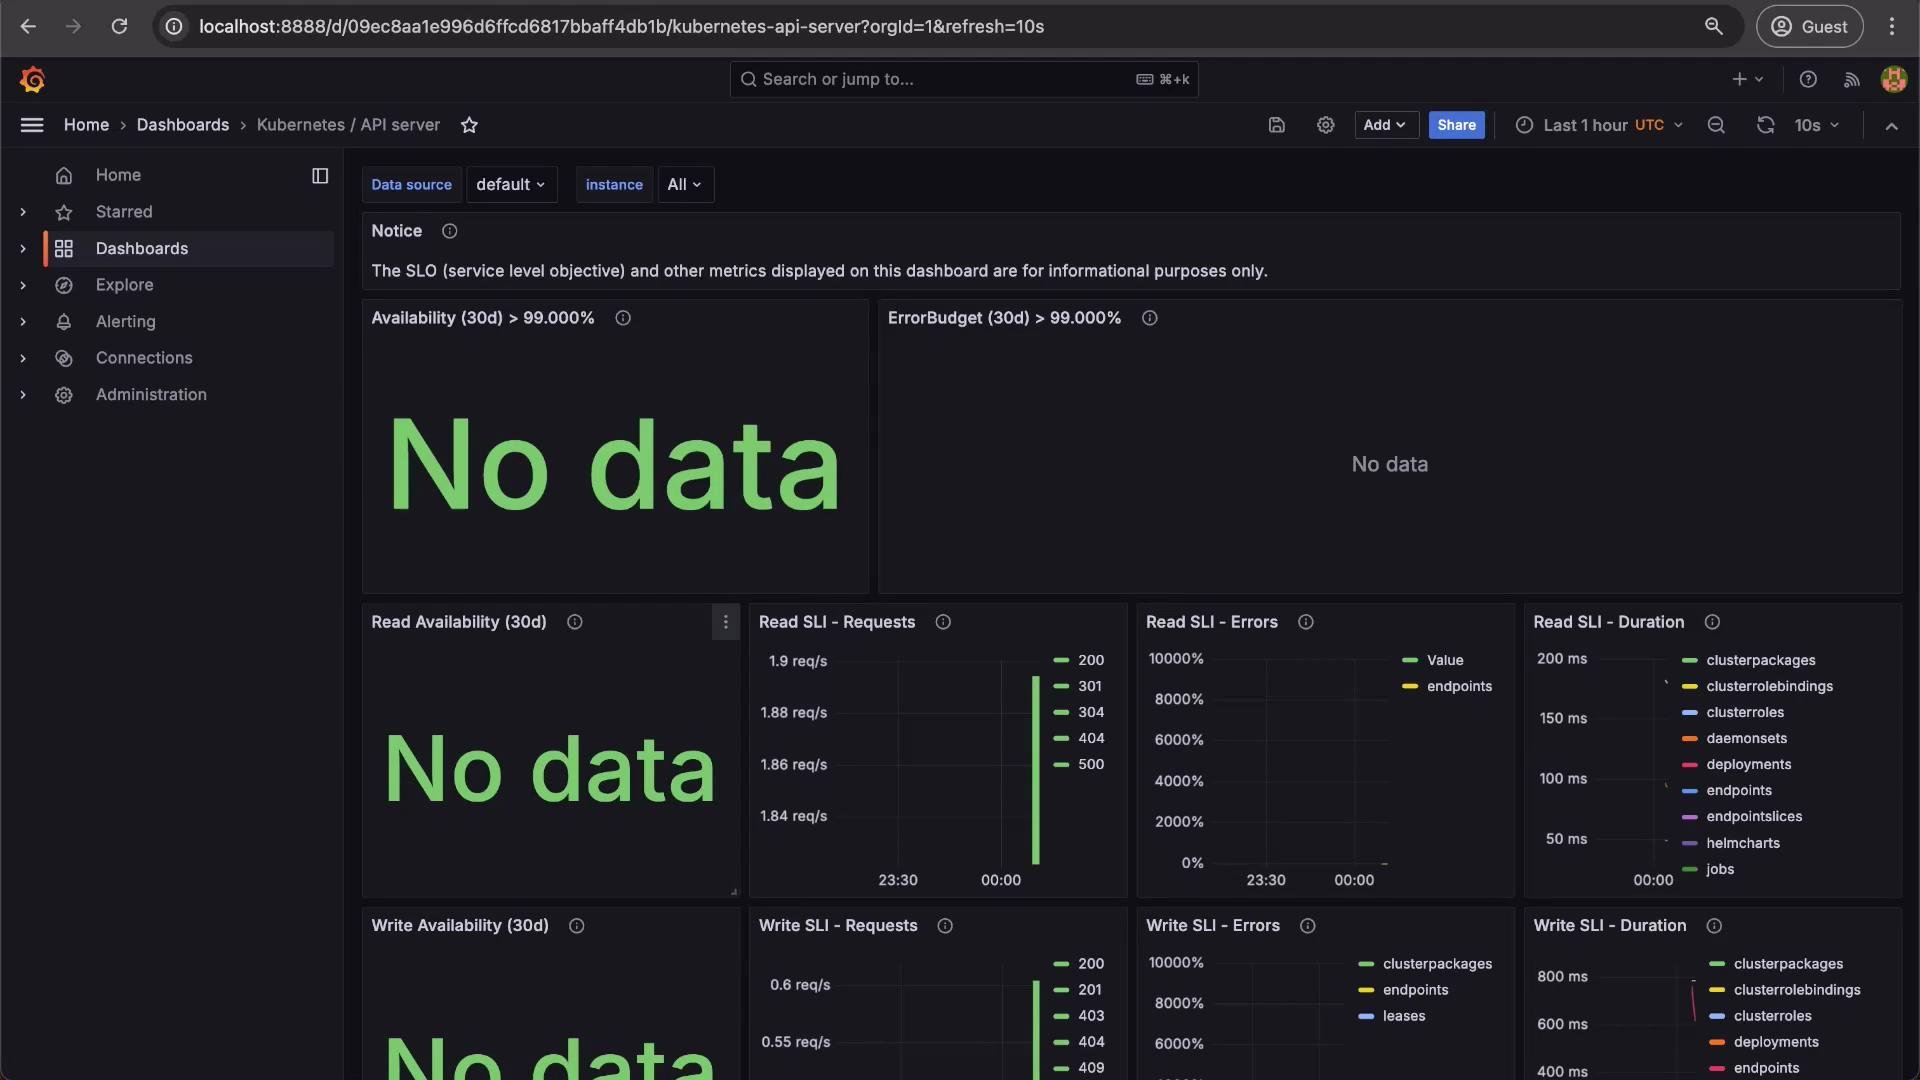Show info for the Notice panel
Image resolution: width=1920 pixels, height=1080 pixels.
coord(449,231)
